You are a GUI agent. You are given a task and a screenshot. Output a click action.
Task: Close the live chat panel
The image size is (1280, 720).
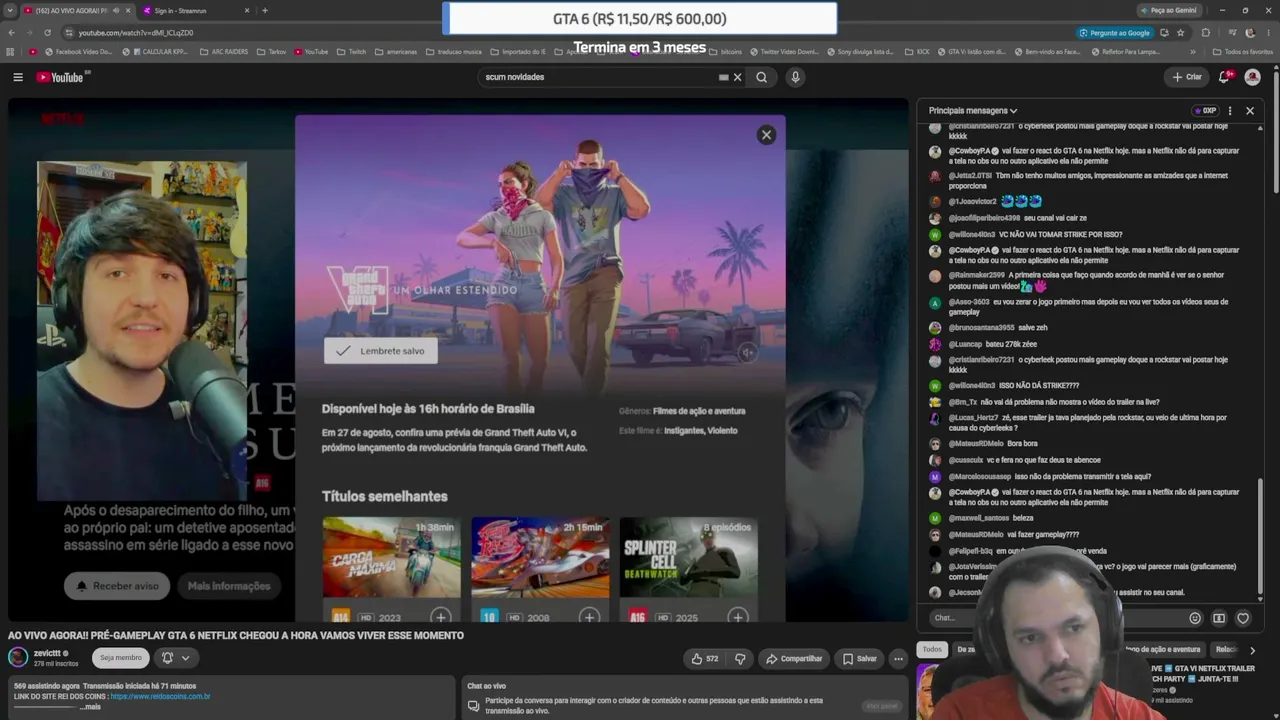tap(1250, 111)
